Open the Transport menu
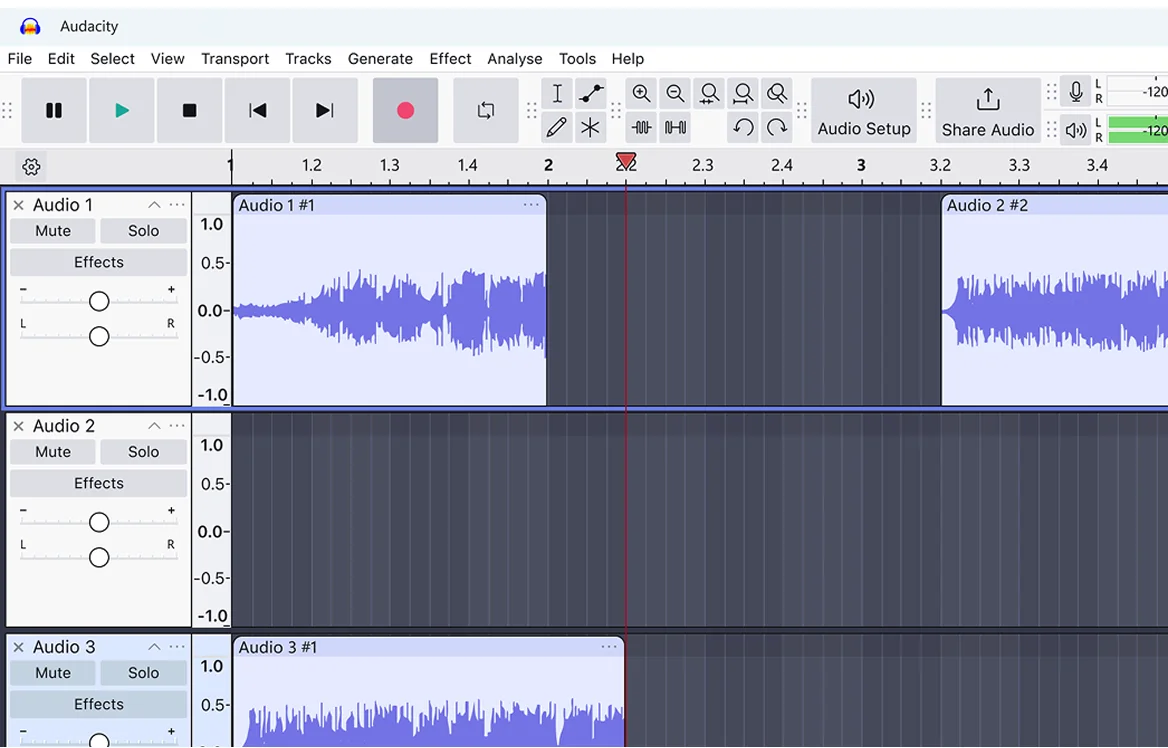 (235, 59)
